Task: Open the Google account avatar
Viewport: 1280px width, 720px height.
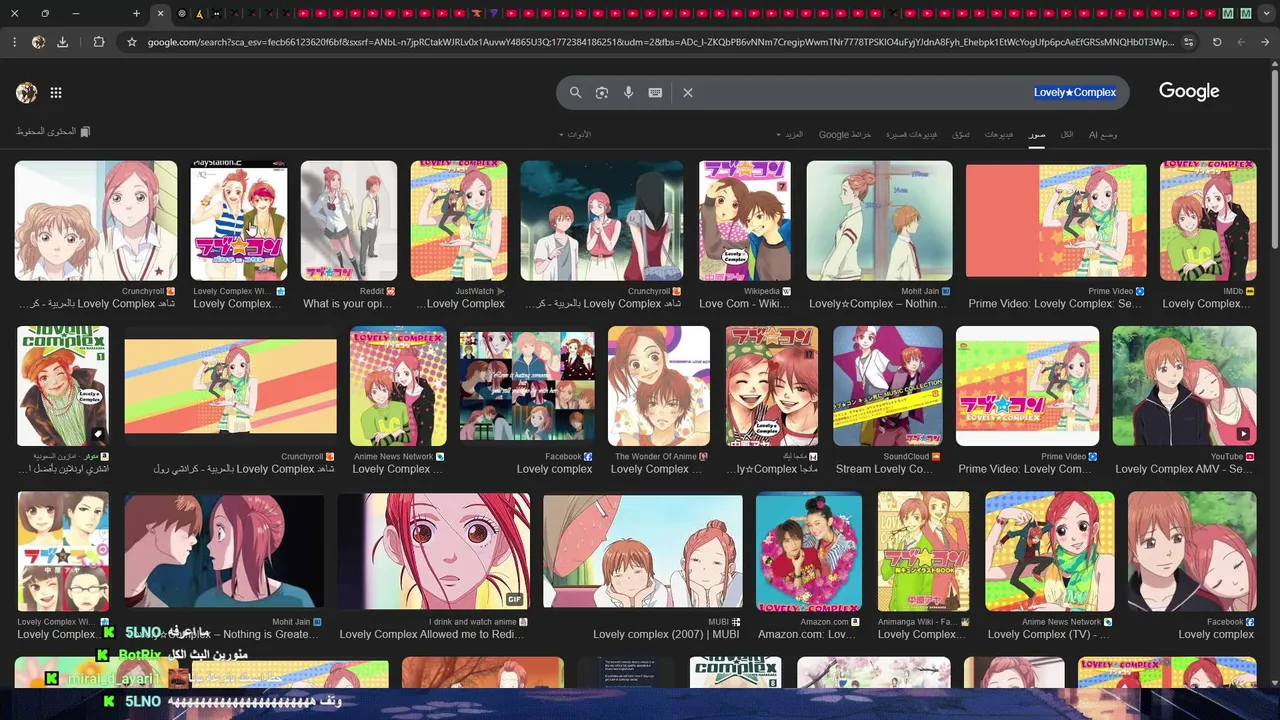Action: pyautogui.click(x=27, y=93)
